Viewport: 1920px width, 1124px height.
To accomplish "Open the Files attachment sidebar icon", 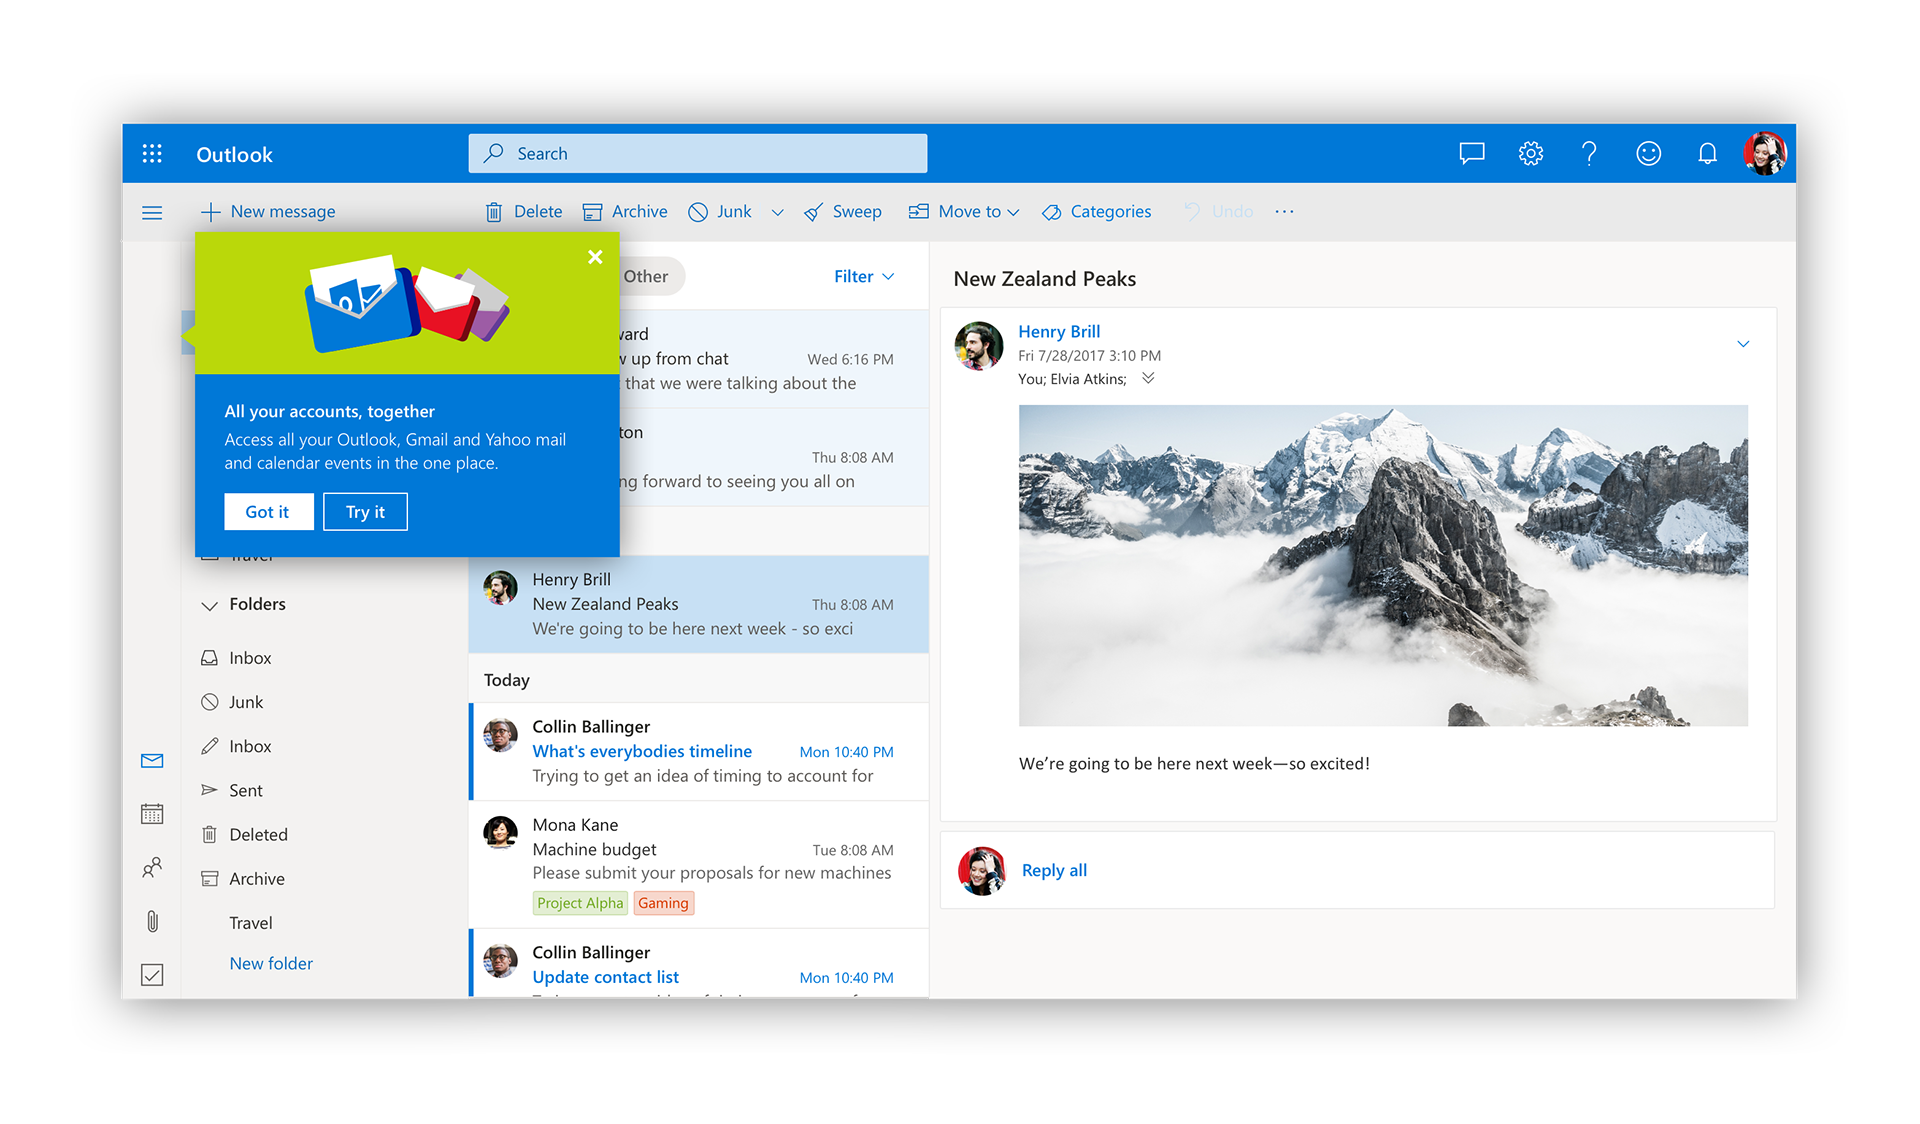I will [x=152, y=921].
